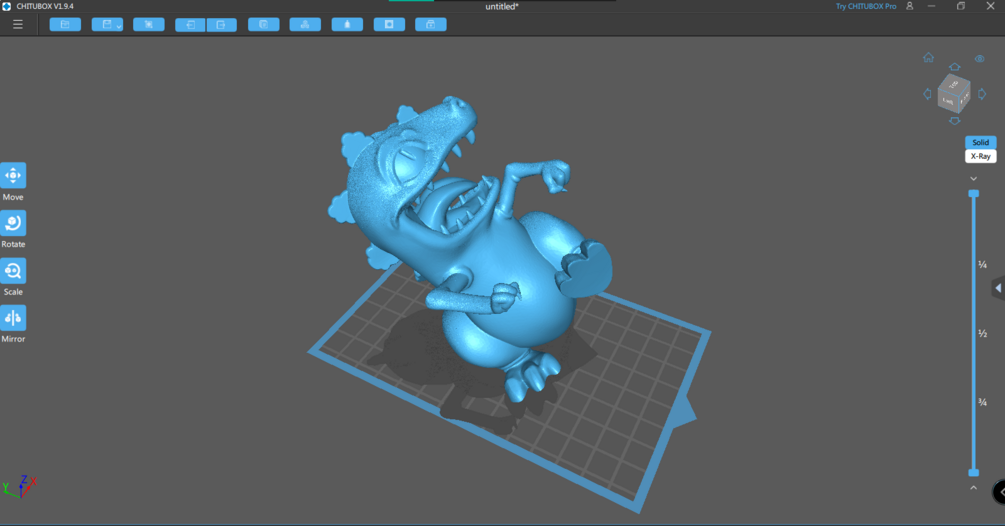Click the Hollow toolbar button
1005x526 pixels.
click(347, 24)
